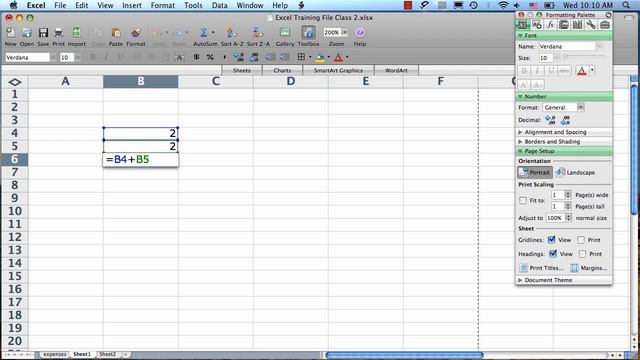Increase decimal places in Number section
640x360 pixels.
[x=550, y=120]
